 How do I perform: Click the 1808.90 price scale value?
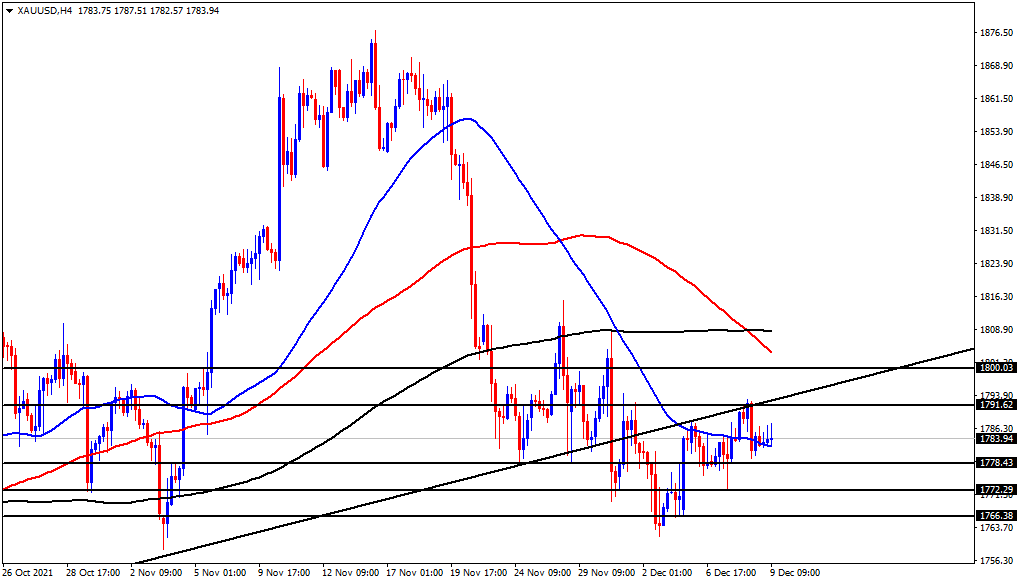coord(997,330)
